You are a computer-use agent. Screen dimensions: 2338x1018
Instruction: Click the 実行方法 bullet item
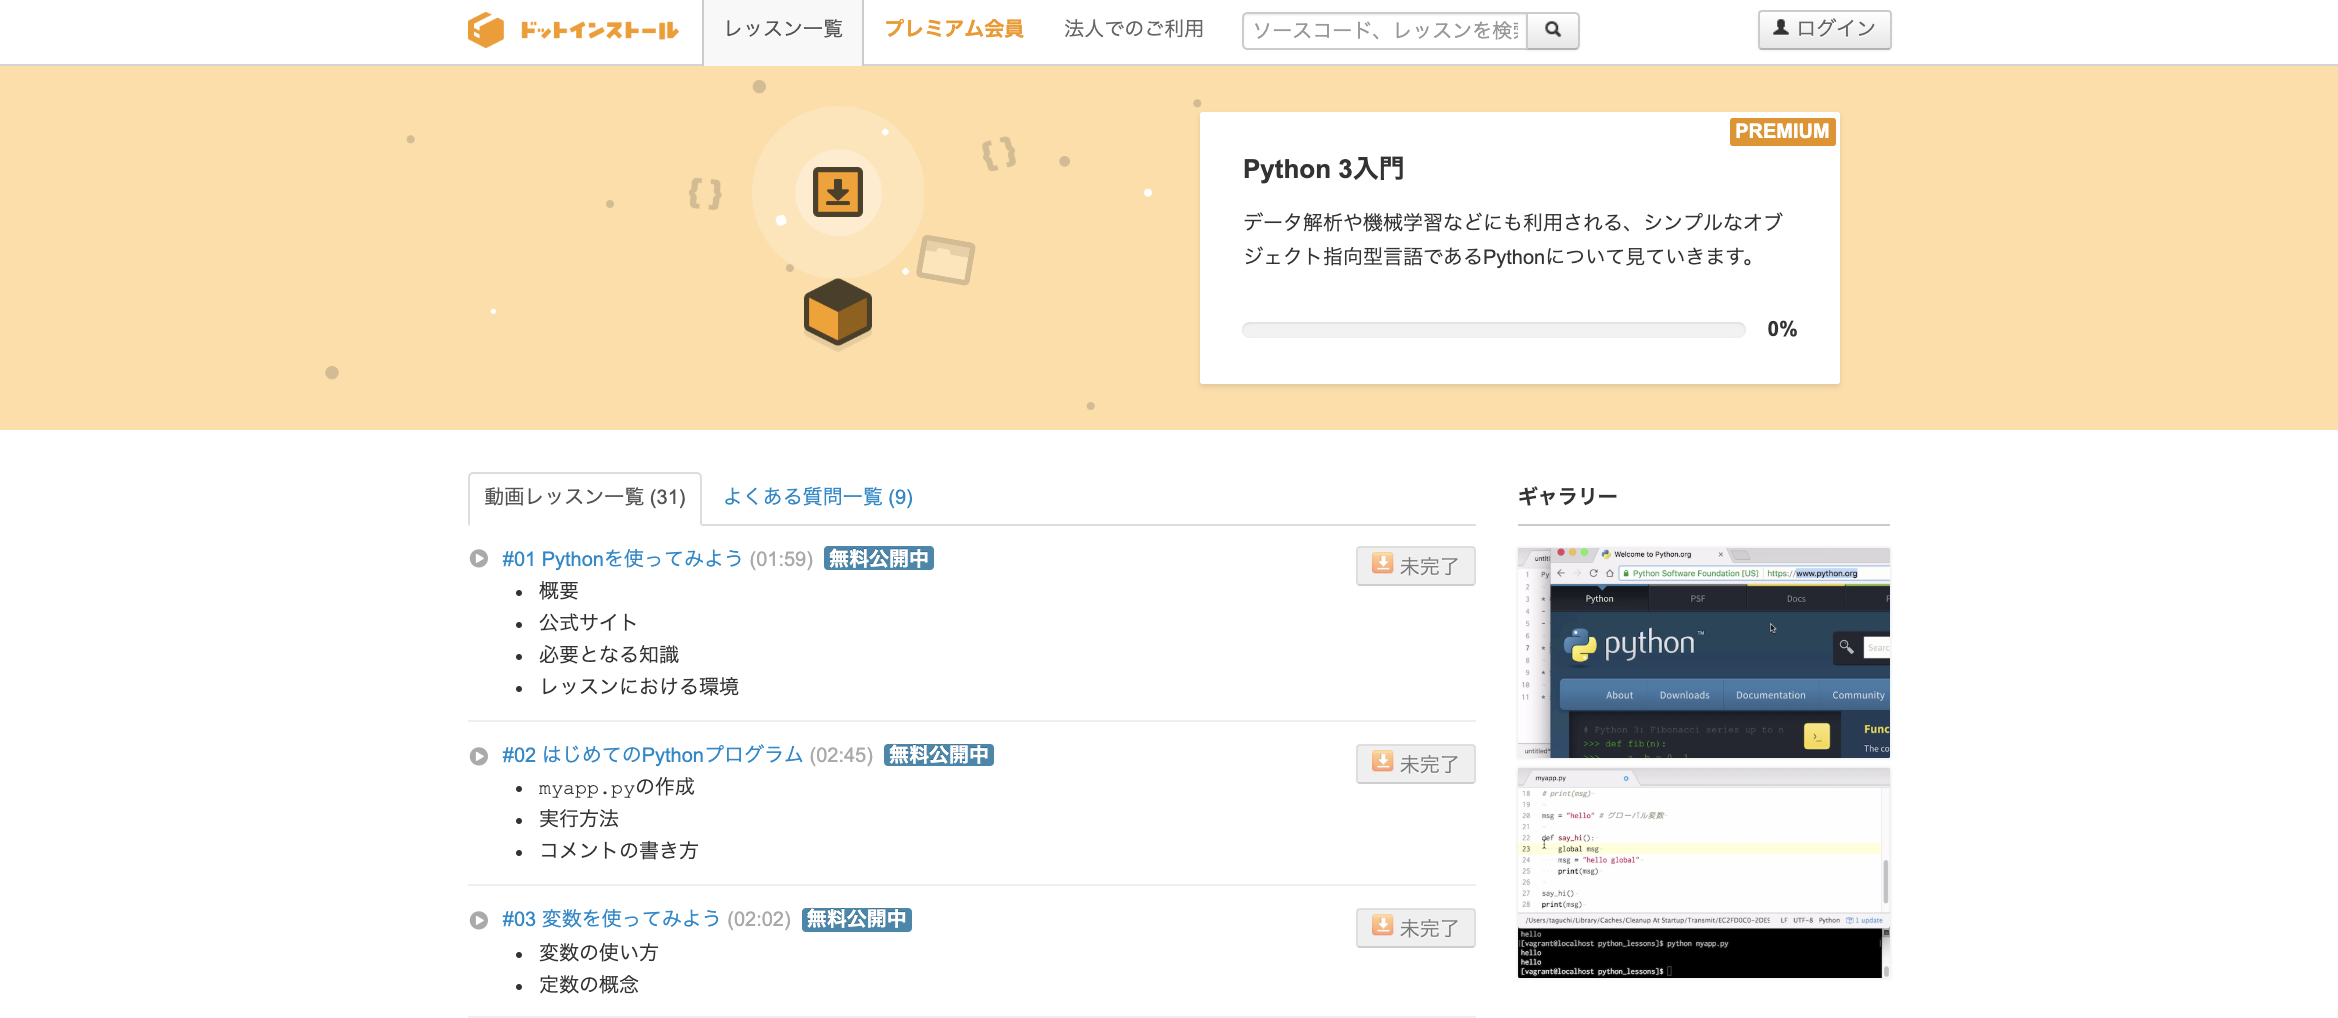pos(579,819)
